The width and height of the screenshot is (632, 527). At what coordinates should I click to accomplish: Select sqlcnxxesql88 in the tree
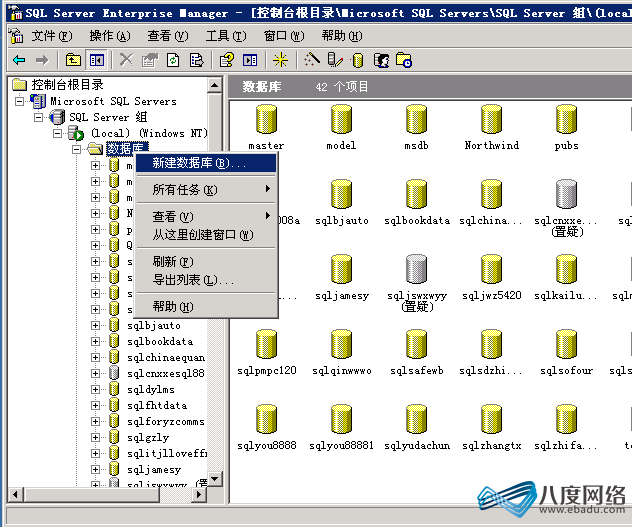pyautogui.click(x=166, y=373)
